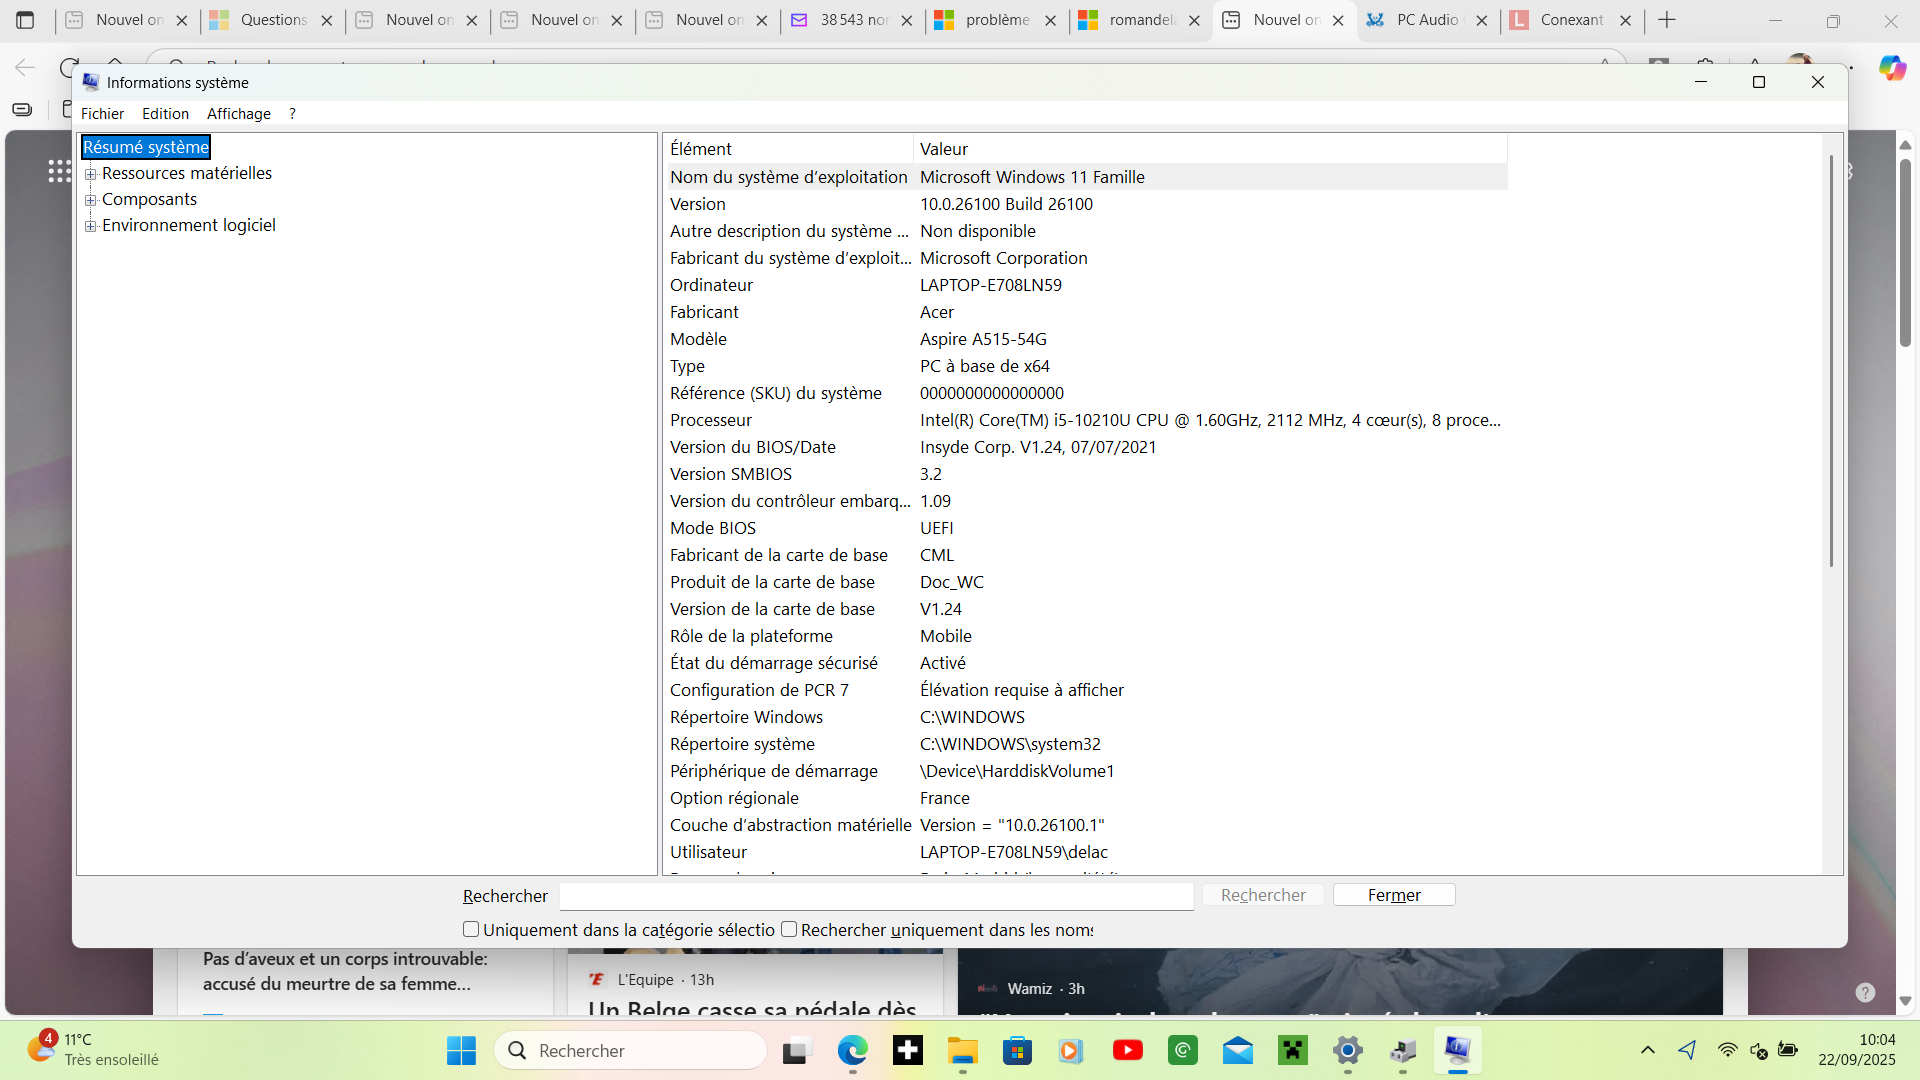This screenshot has width=1920, height=1080.
Task: Launch Microsoft Store from the taskbar
Action: 1018,1050
